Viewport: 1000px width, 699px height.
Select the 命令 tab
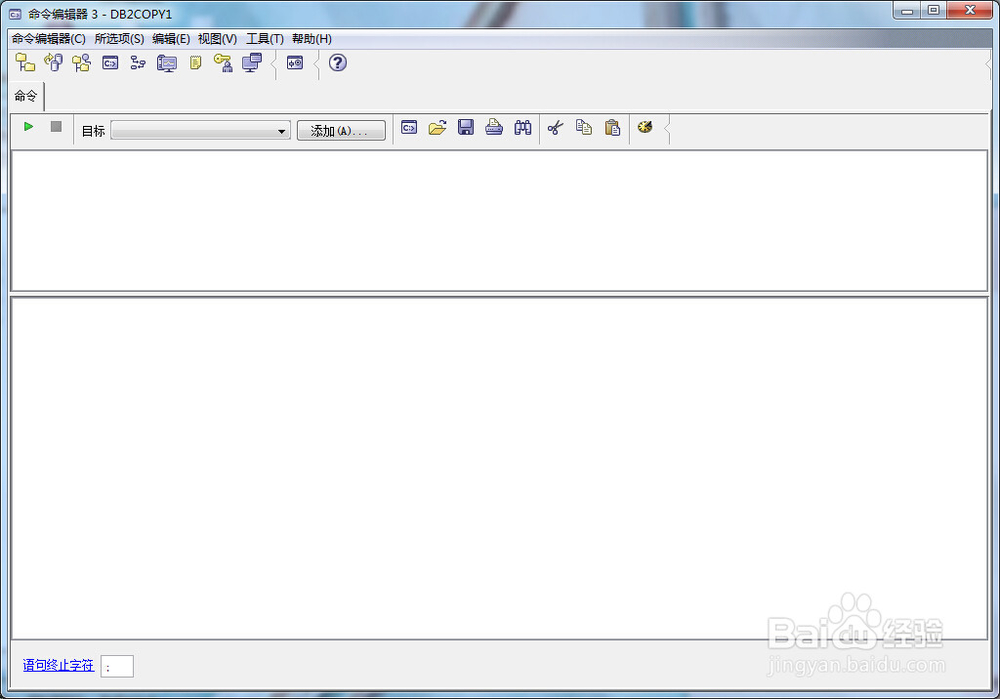(26, 96)
